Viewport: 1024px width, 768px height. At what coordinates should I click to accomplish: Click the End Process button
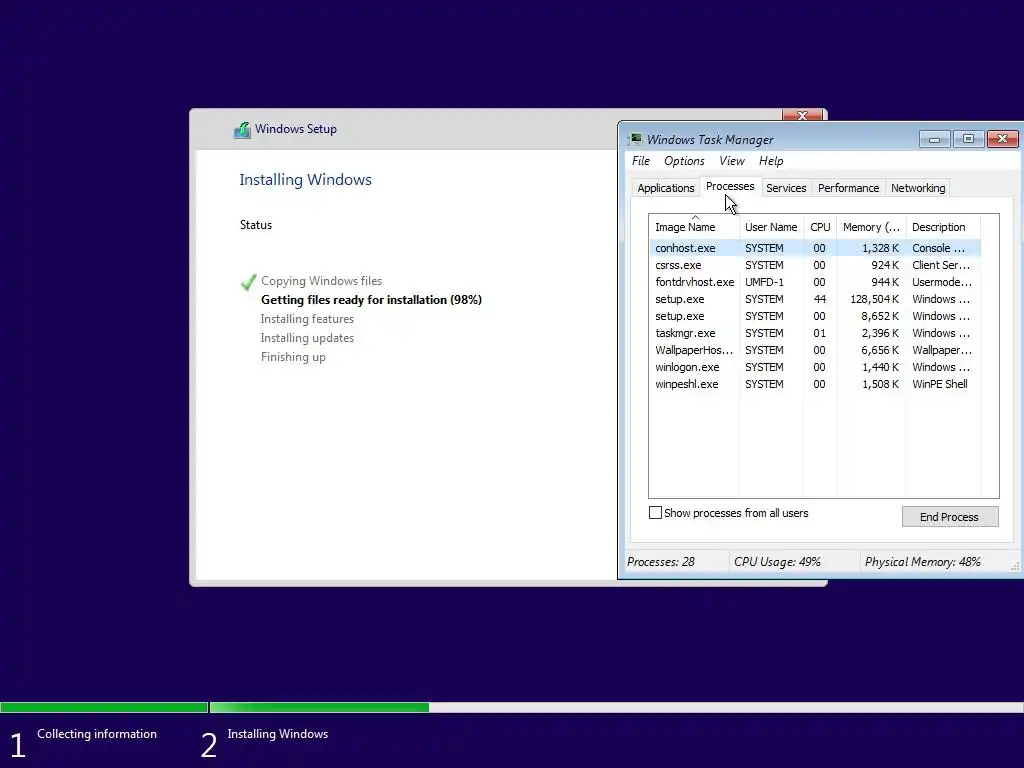(x=950, y=517)
